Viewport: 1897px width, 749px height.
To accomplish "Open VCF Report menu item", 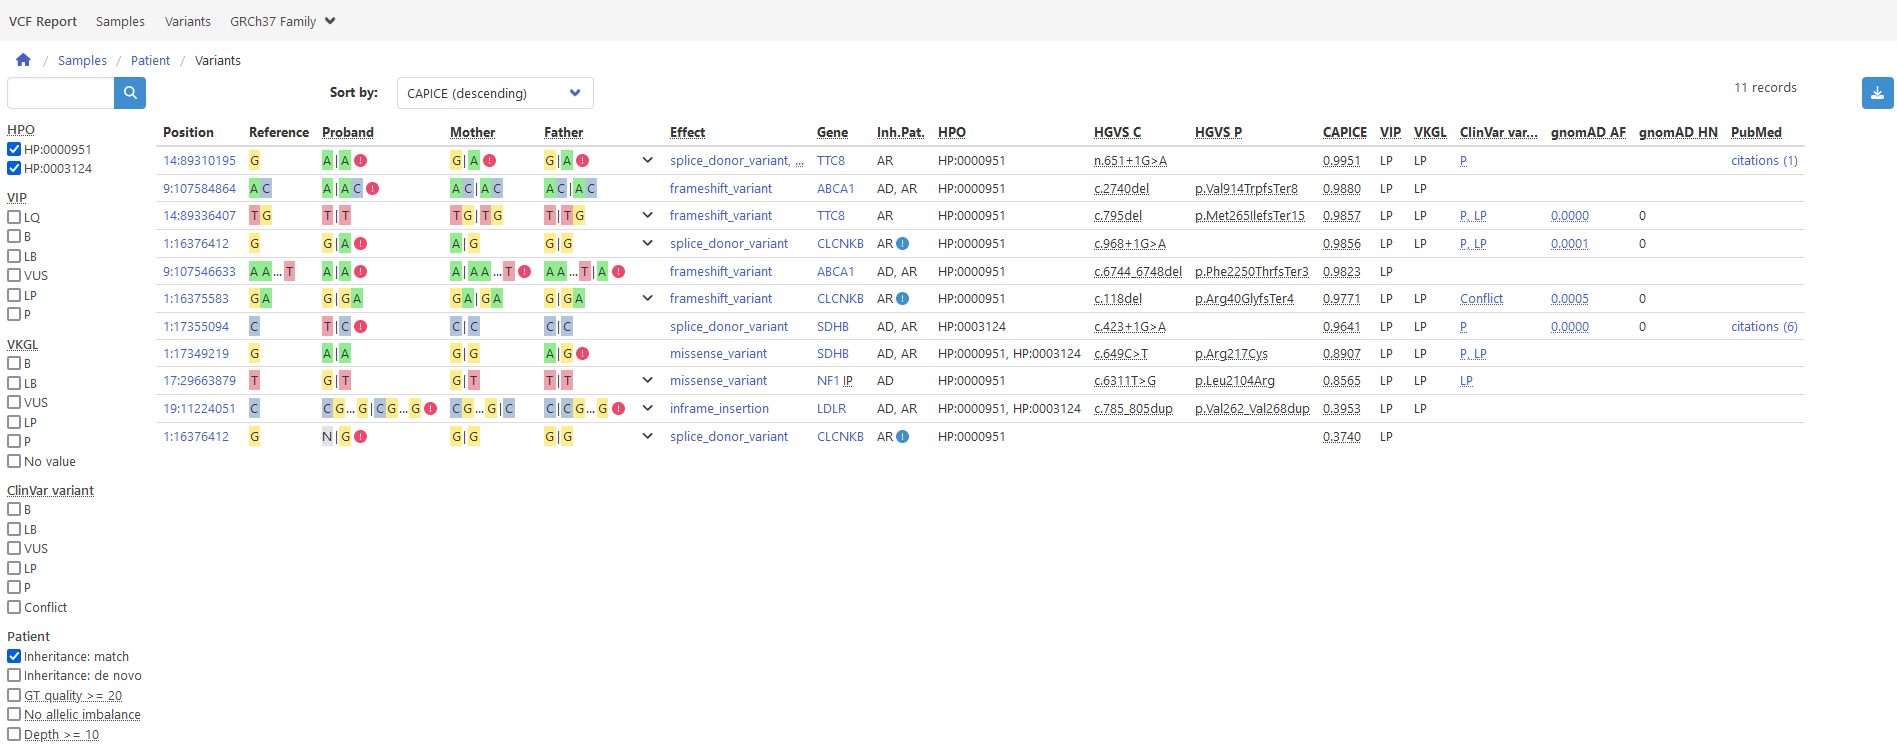I will [43, 21].
